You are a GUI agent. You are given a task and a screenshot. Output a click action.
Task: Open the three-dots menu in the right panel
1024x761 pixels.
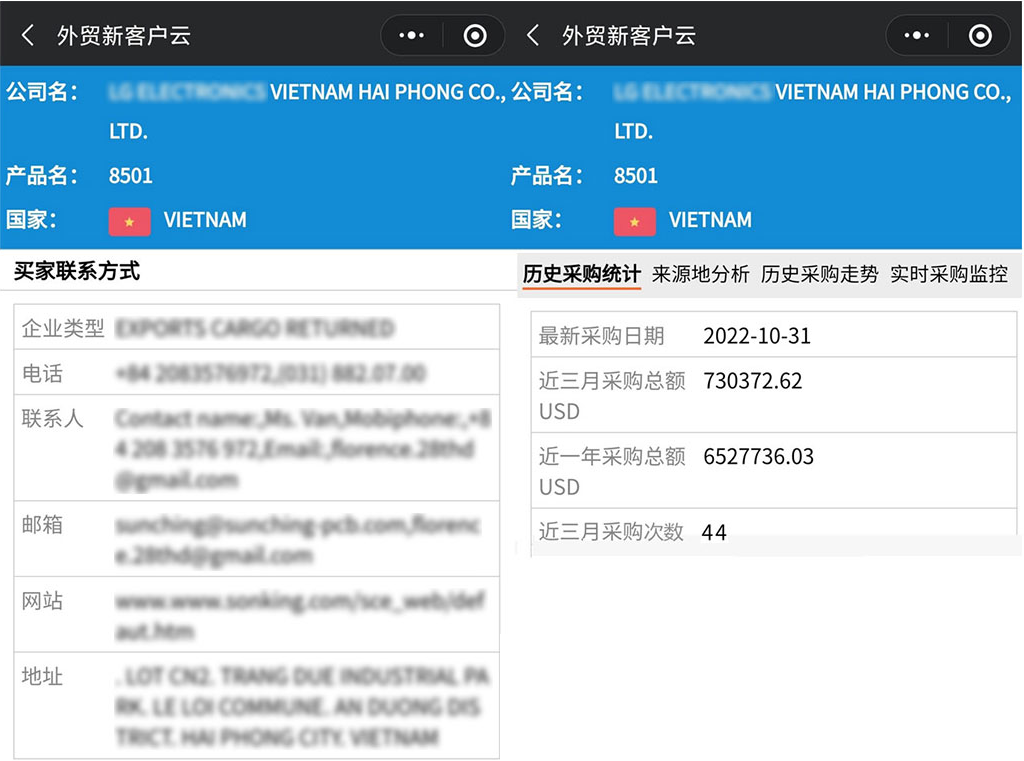pos(917,35)
